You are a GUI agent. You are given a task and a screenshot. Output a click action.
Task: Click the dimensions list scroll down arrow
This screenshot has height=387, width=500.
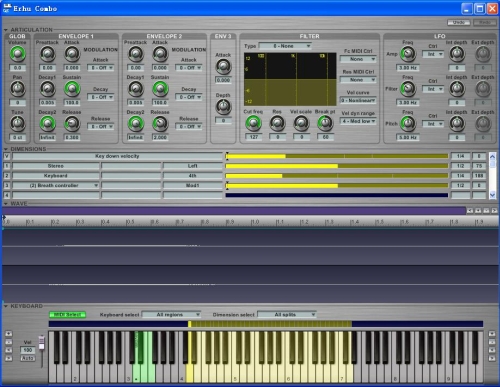pyautogui.click(x=492, y=195)
